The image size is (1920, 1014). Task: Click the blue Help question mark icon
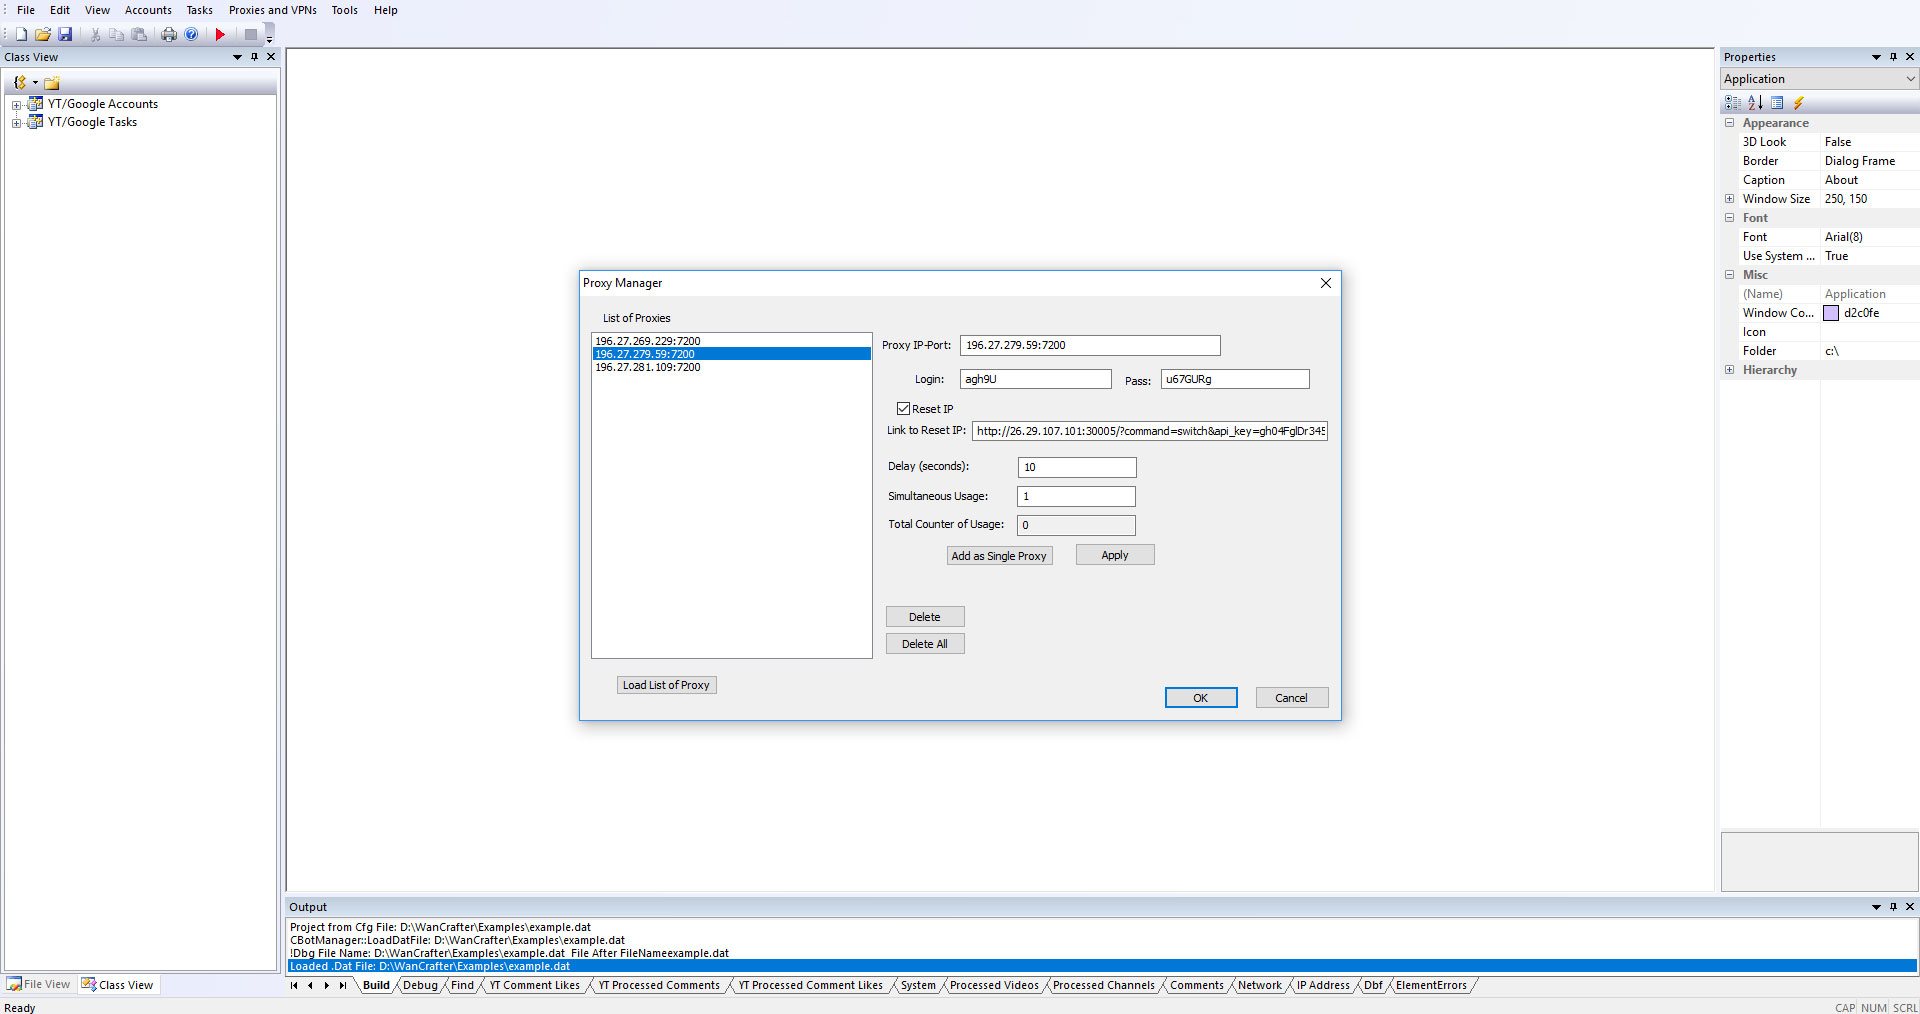click(x=191, y=34)
